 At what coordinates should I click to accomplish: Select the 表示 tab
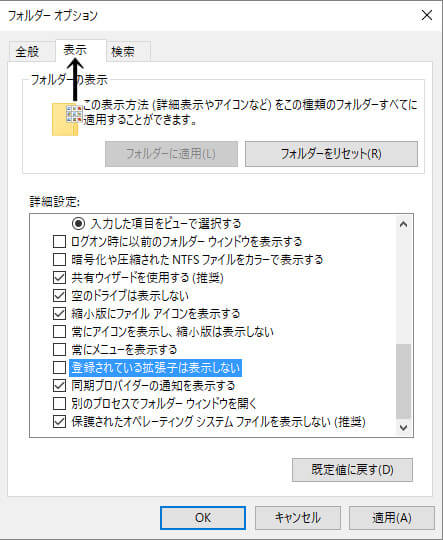75,50
